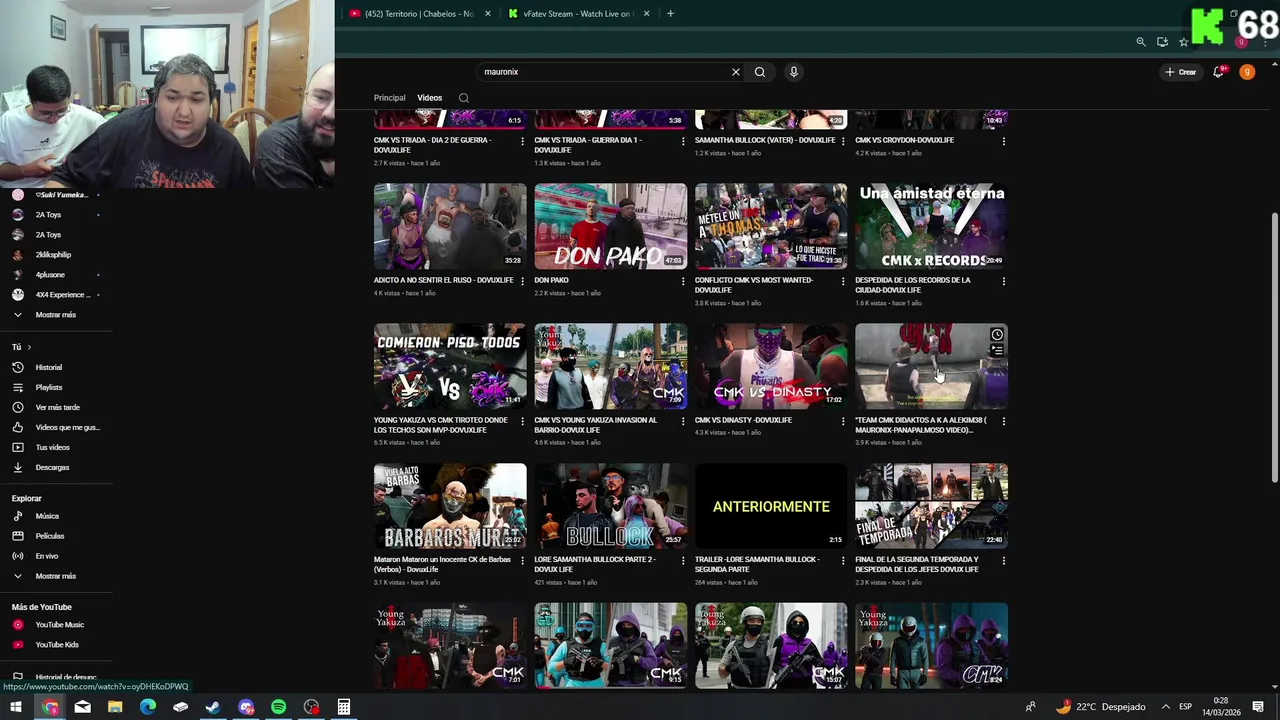This screenshot has width=1280, height=720.
Task: Play the ANTERIORMENTE trailer thumbnail
Action: (771, 506)
